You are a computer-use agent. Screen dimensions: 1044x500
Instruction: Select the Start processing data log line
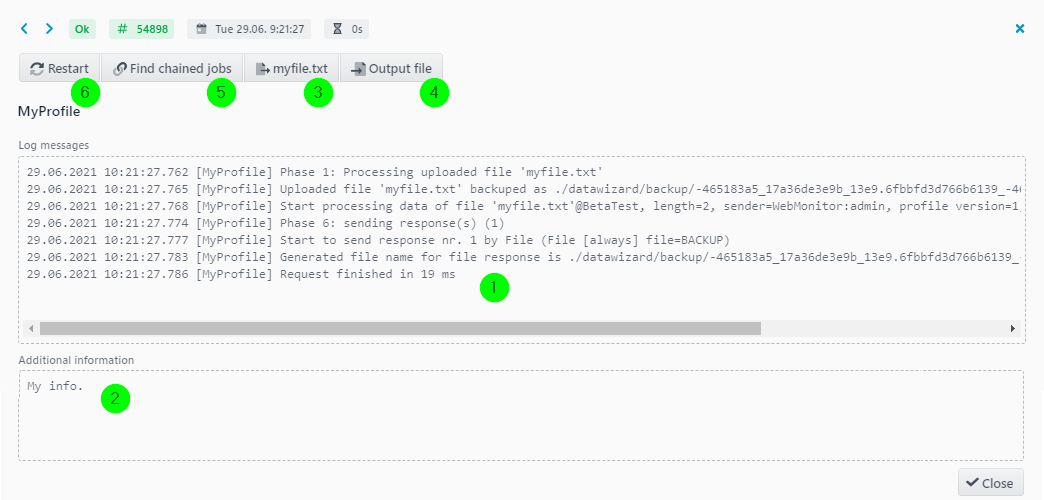click(523, 206)
